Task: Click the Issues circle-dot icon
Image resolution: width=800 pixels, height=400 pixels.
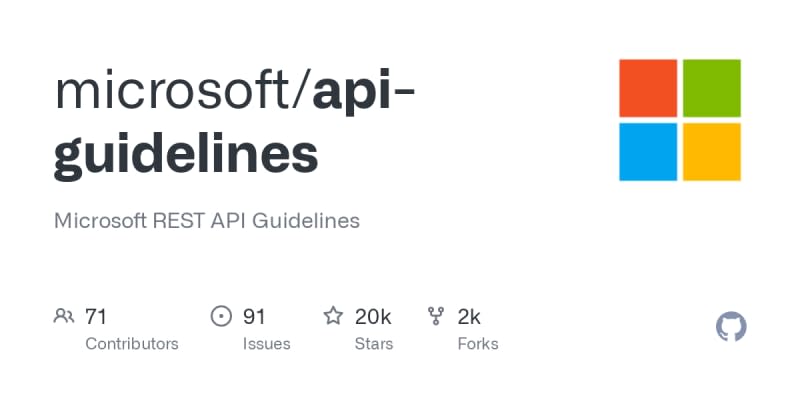Action: click(x=221, y=317)
